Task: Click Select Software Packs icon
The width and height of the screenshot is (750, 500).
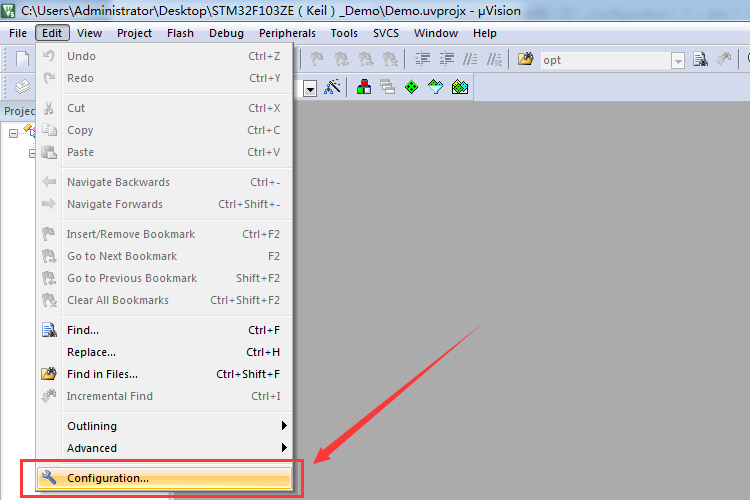Action: tap(435, 87)
